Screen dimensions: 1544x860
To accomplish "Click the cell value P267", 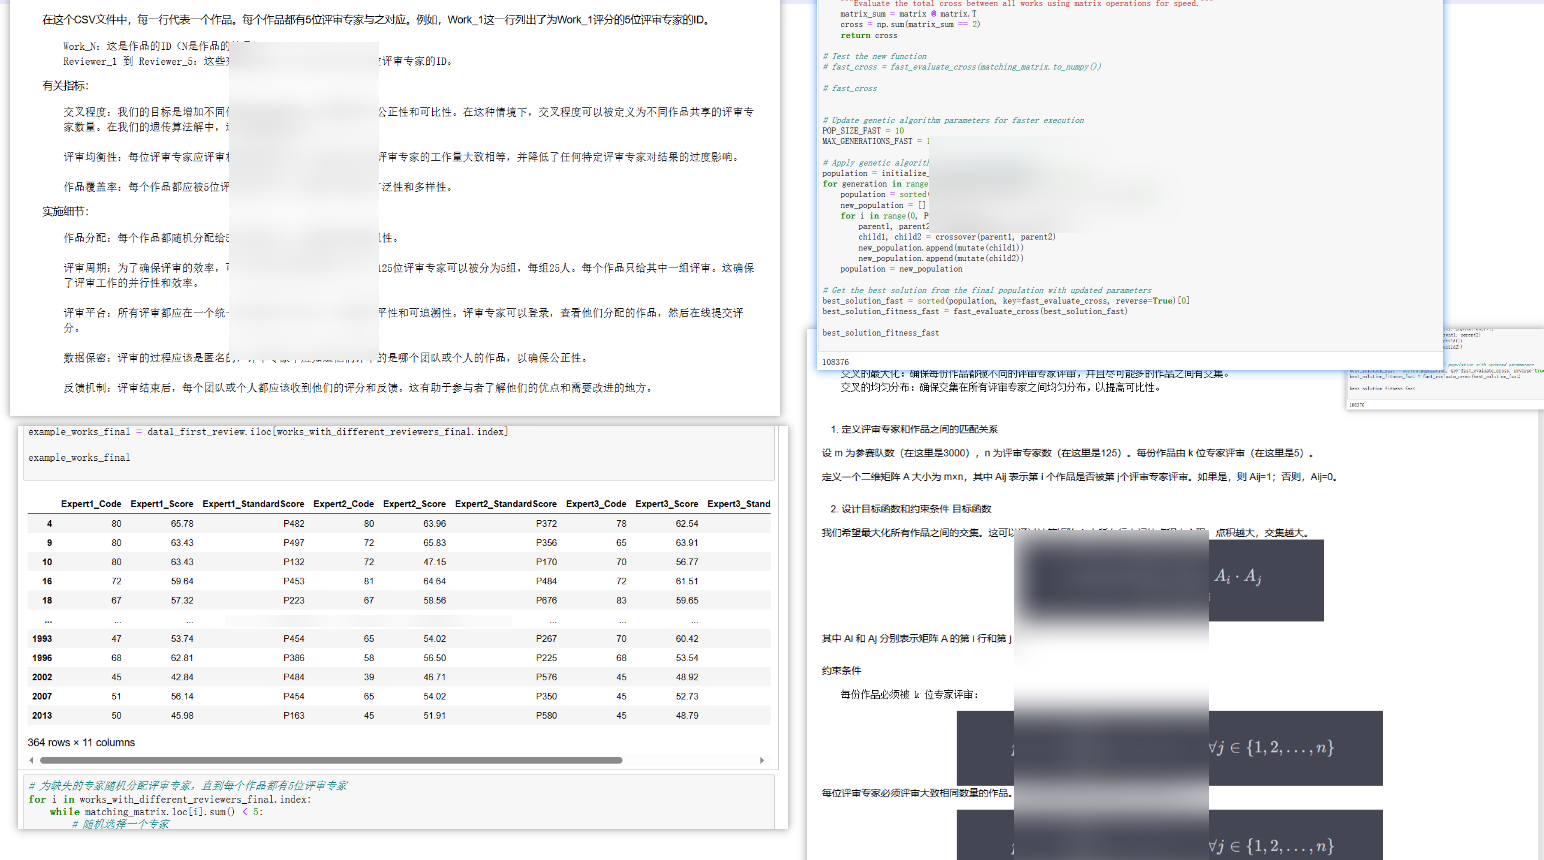I will pos(546,639).
